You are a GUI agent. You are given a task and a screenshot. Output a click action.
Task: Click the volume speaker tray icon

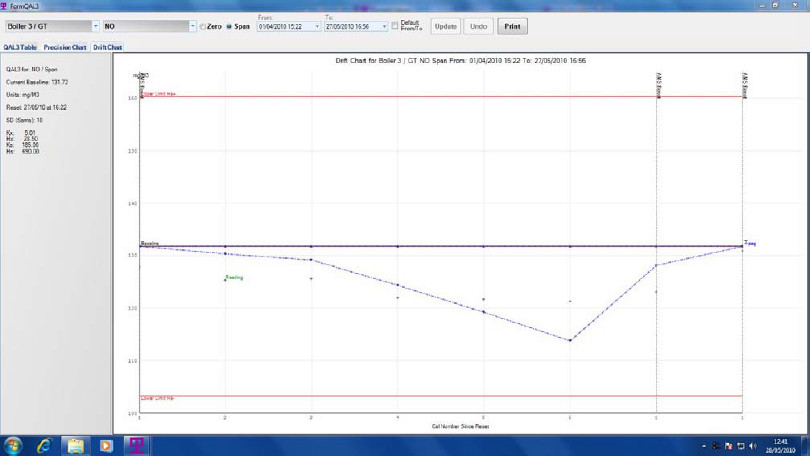pos(751,445)
